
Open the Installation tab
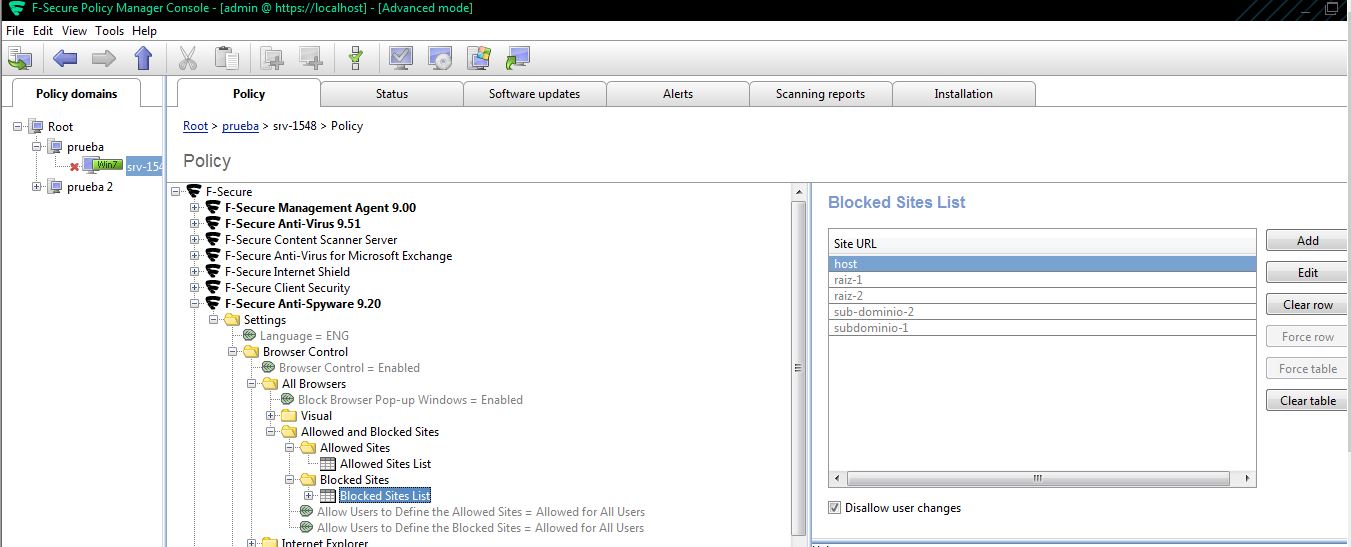click(964, 94)
